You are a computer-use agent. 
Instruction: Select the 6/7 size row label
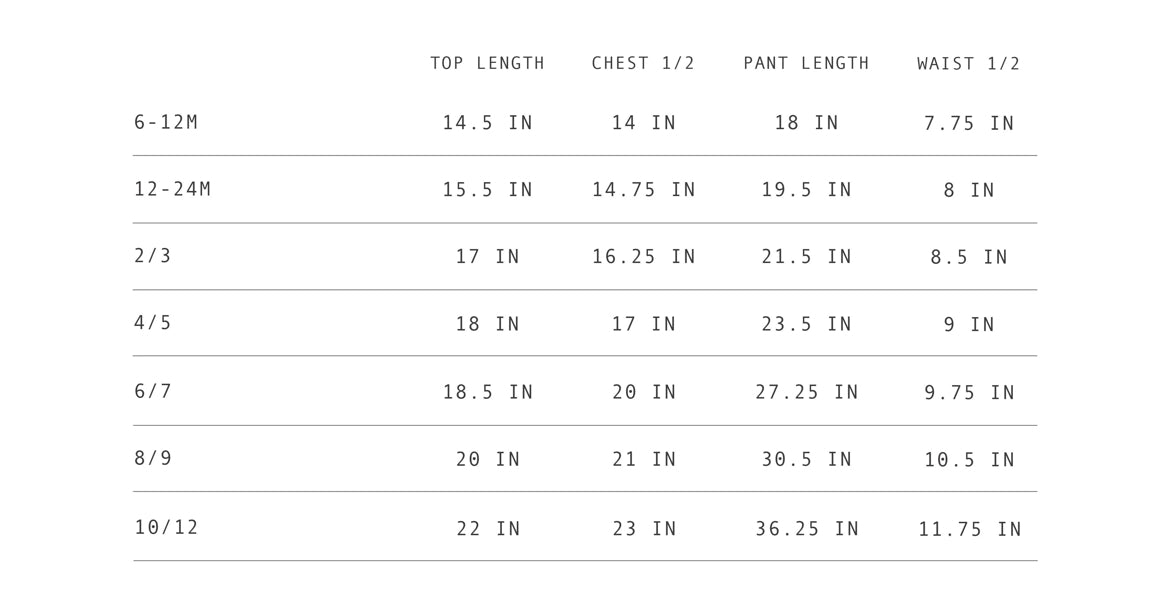pos(153,391)
